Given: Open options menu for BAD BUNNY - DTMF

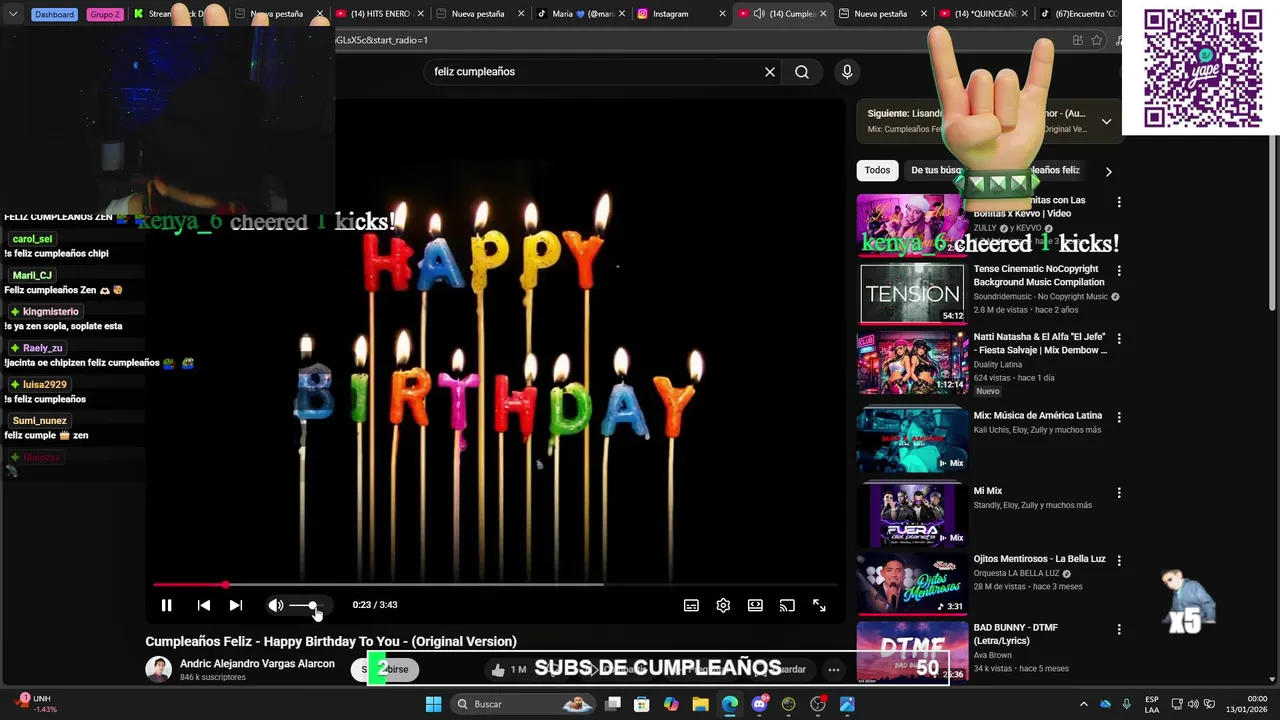Looking at the screenshot, I should click(1119, 630).
